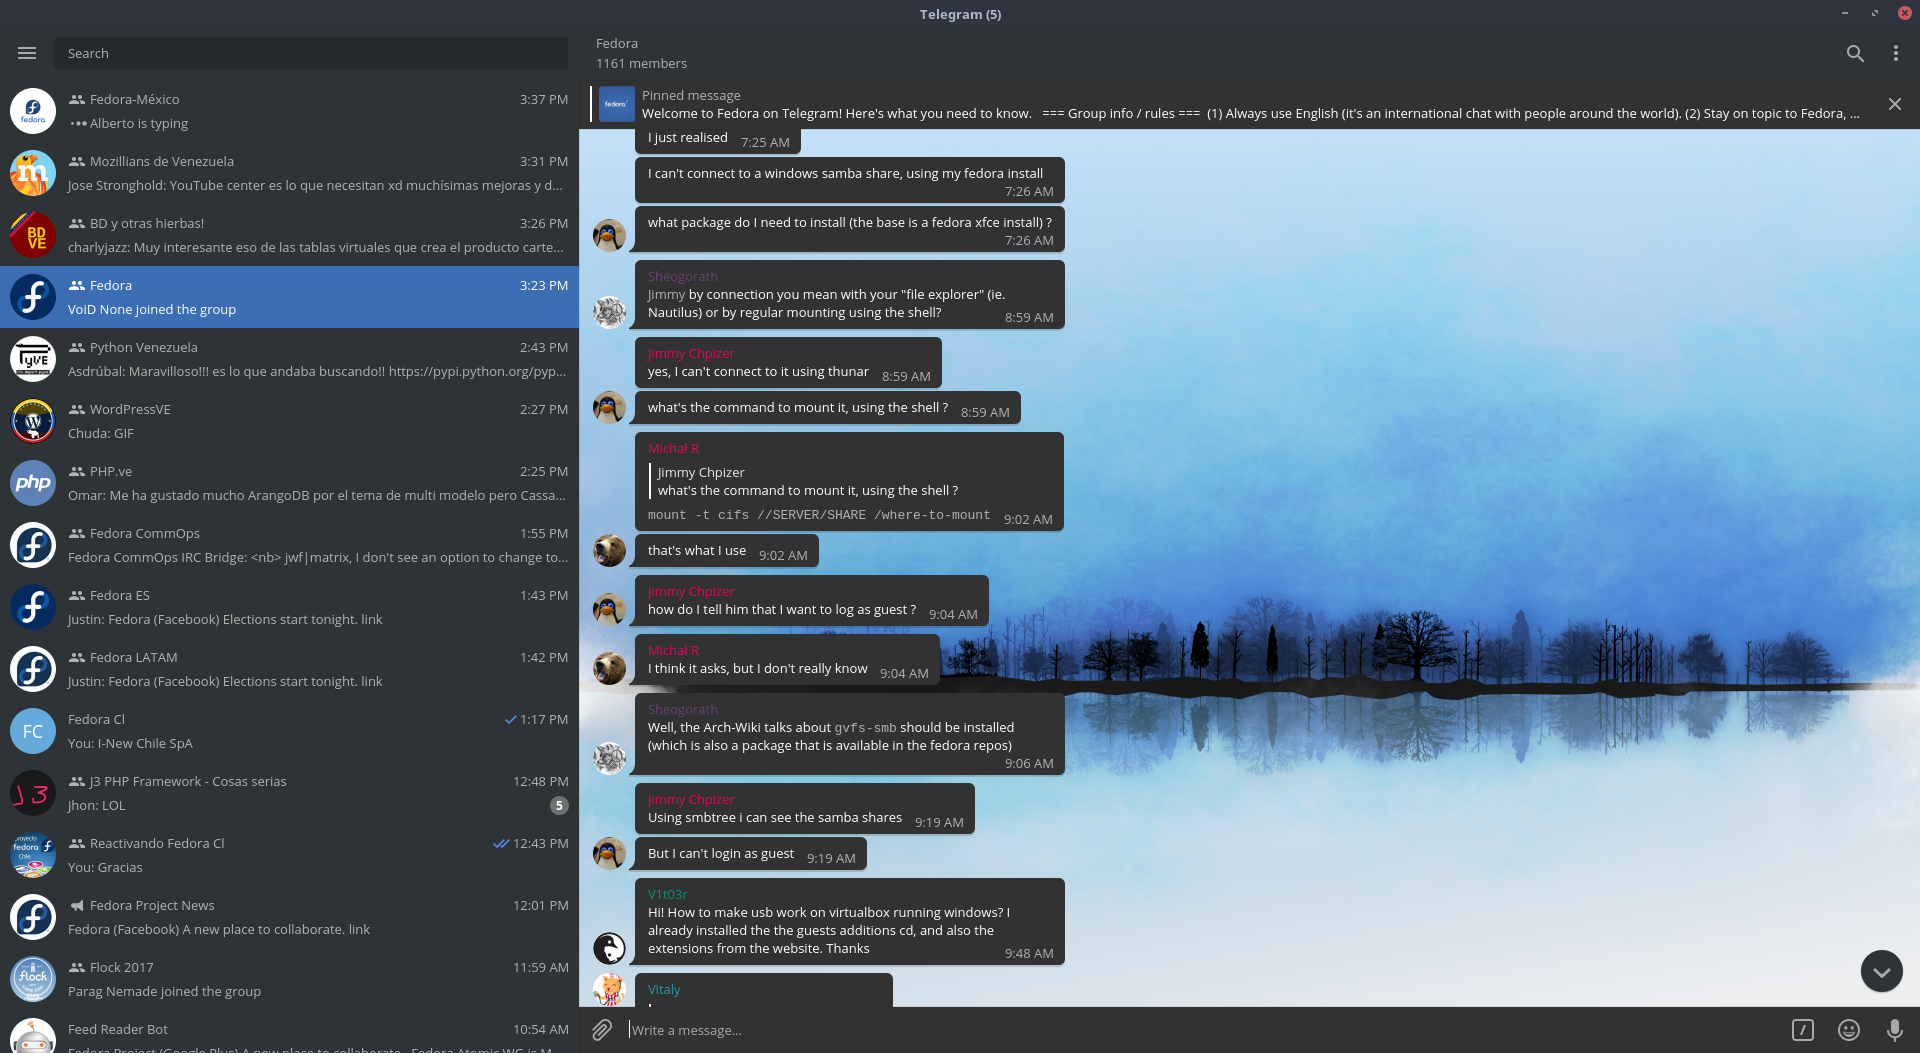Screen dimensions: 1920x1053
Task: Click the J3 PHP Framework avatar
Action: pyautogui.click(x=33, y=793)
